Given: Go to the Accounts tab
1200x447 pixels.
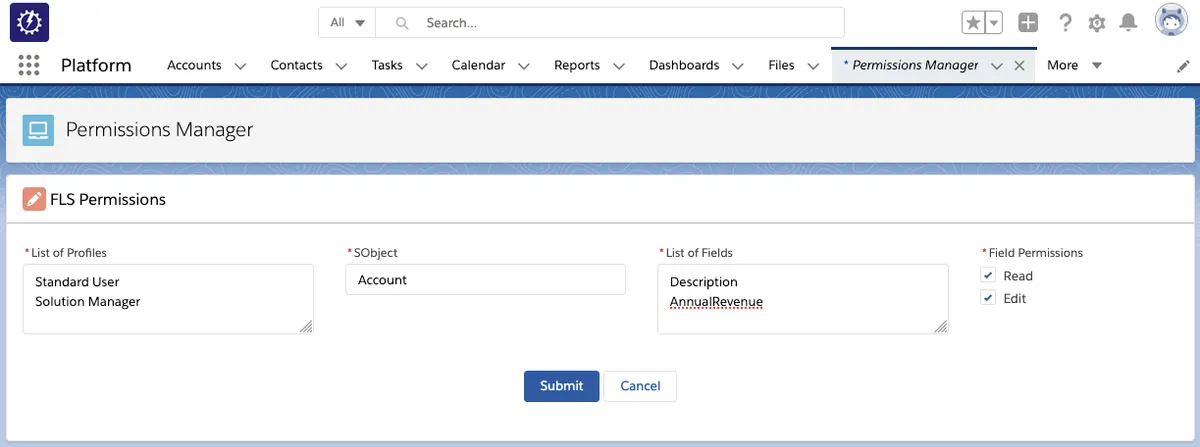Looking at the screenshot, I should (194, 65).
